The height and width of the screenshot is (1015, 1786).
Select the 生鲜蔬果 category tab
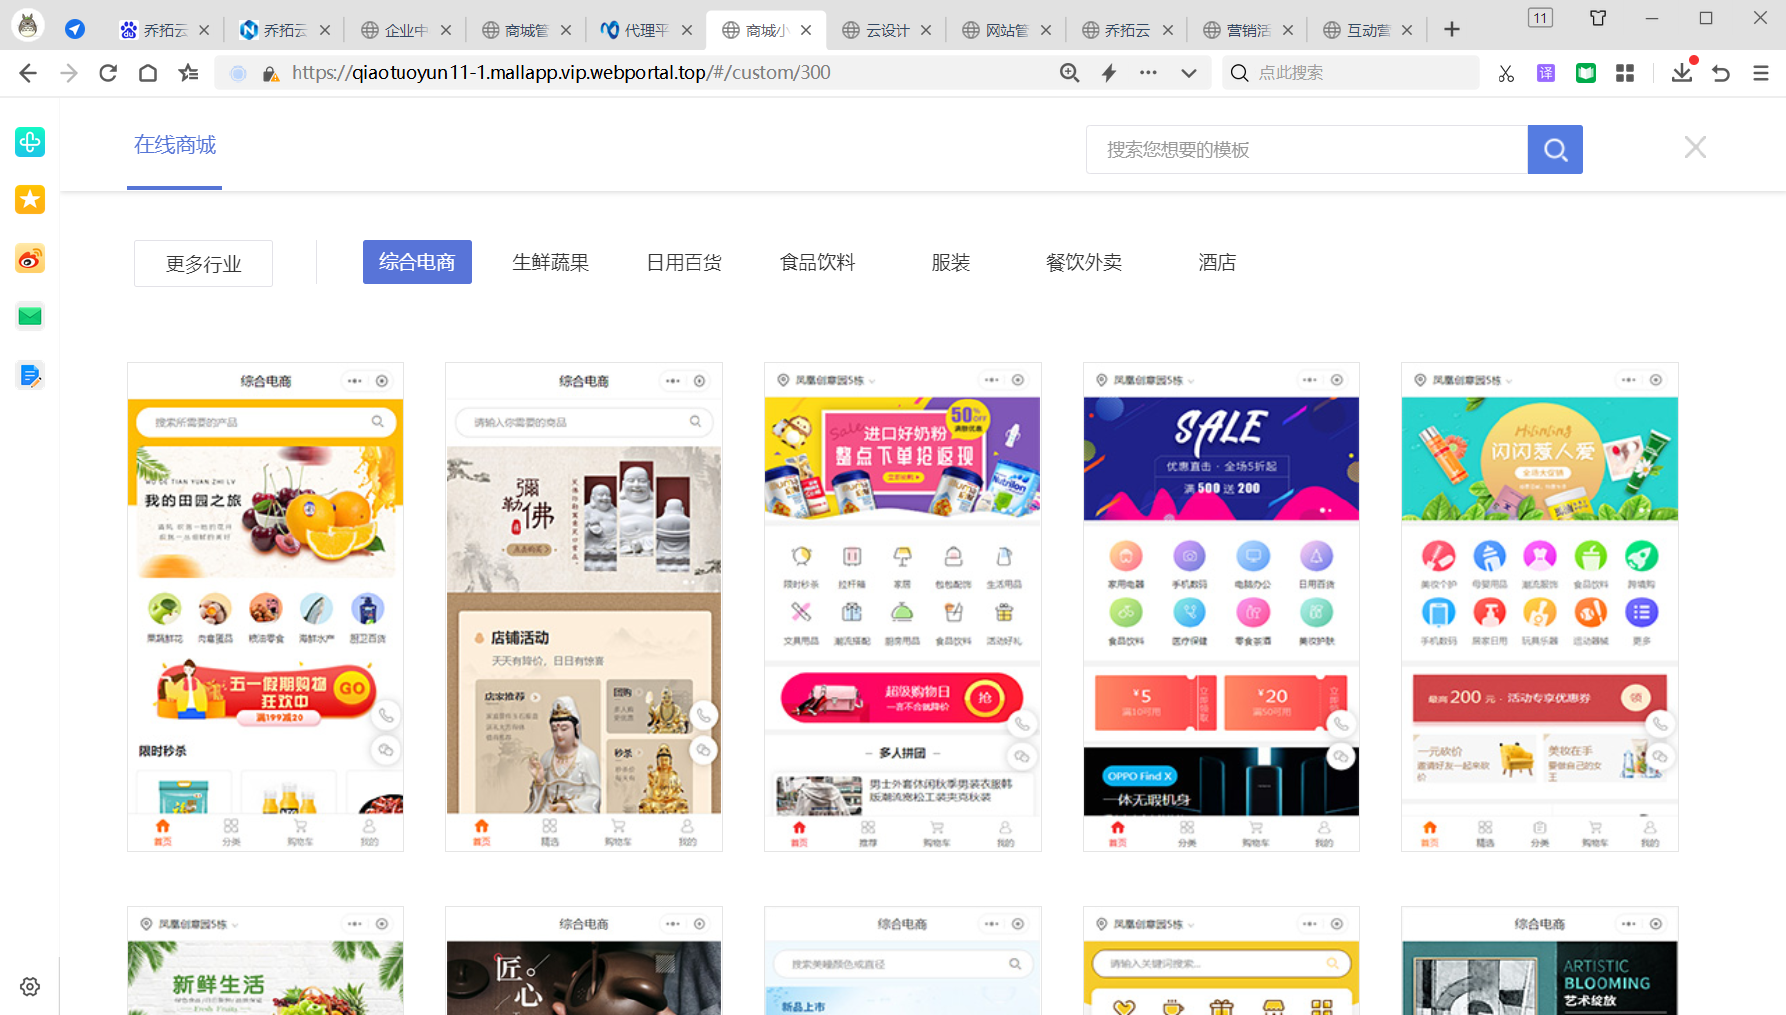coord(550,262)
